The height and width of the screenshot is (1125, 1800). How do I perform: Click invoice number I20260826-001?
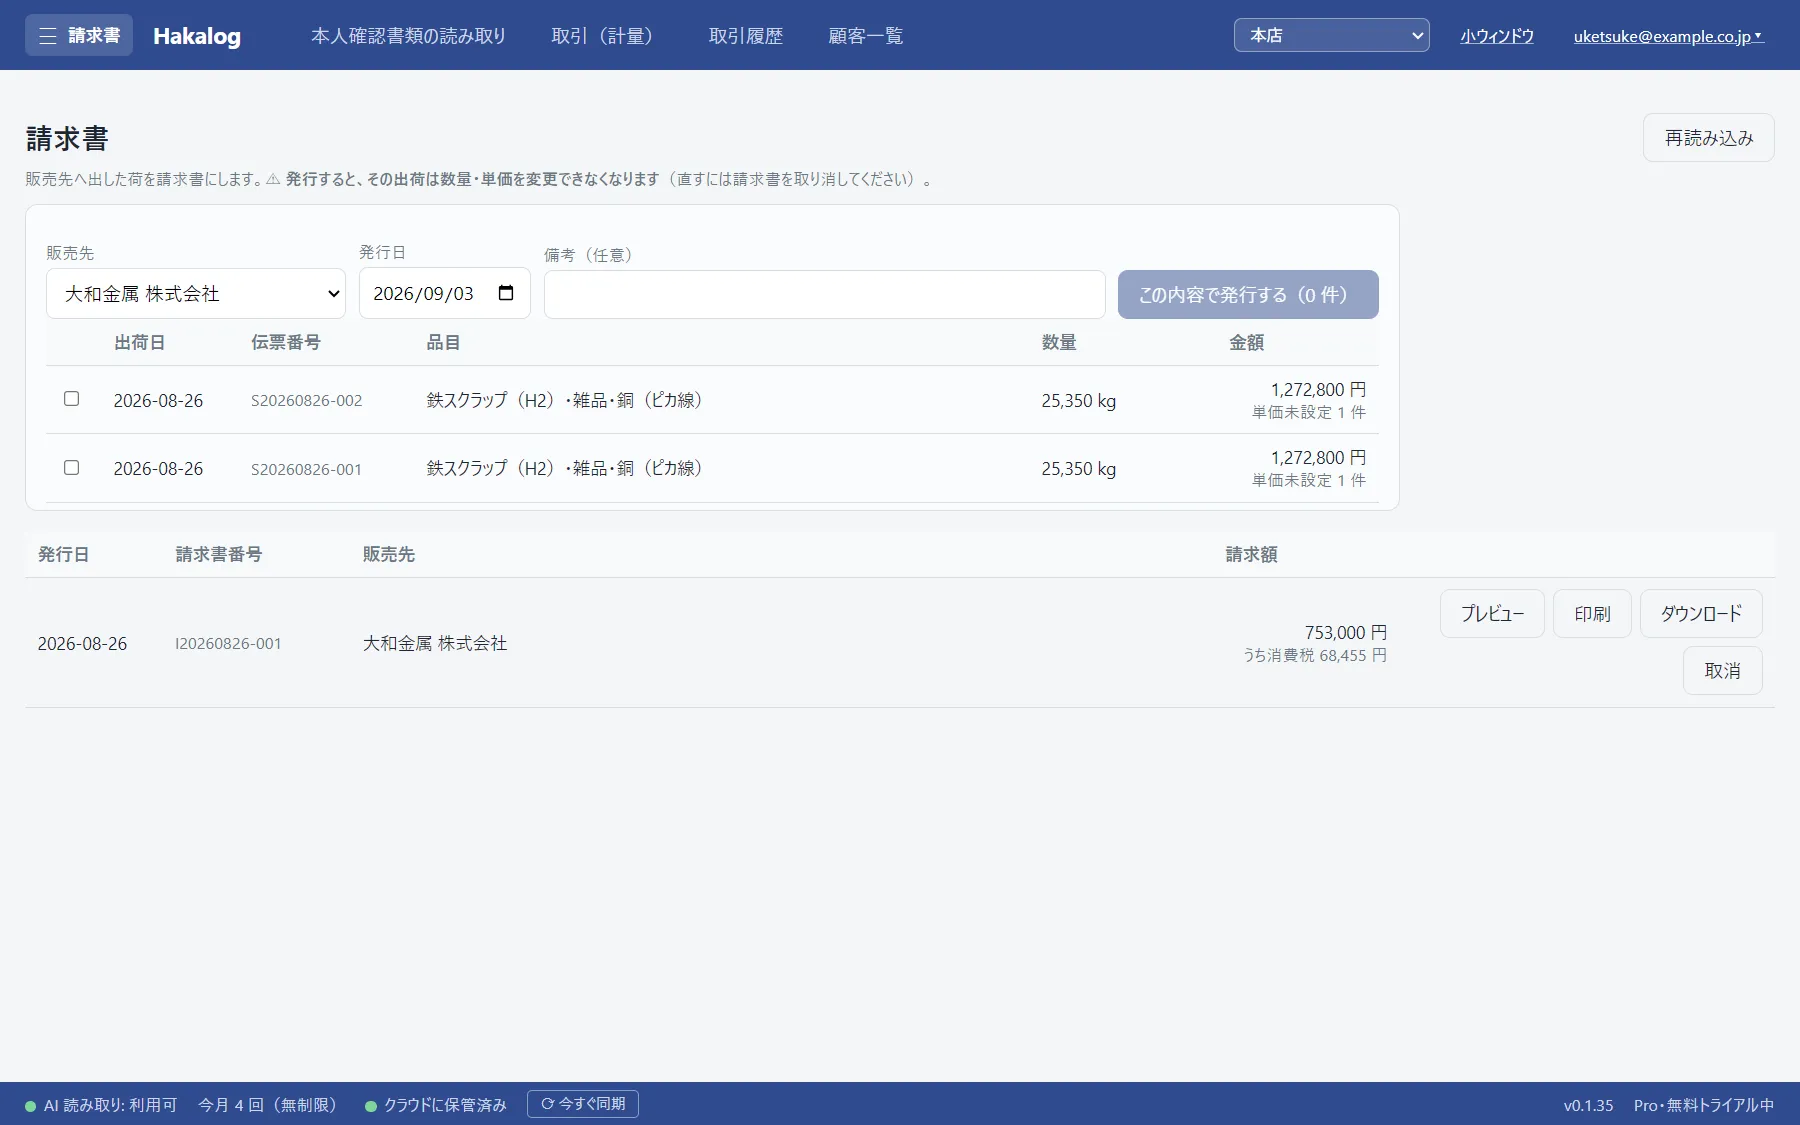point(228,643)
